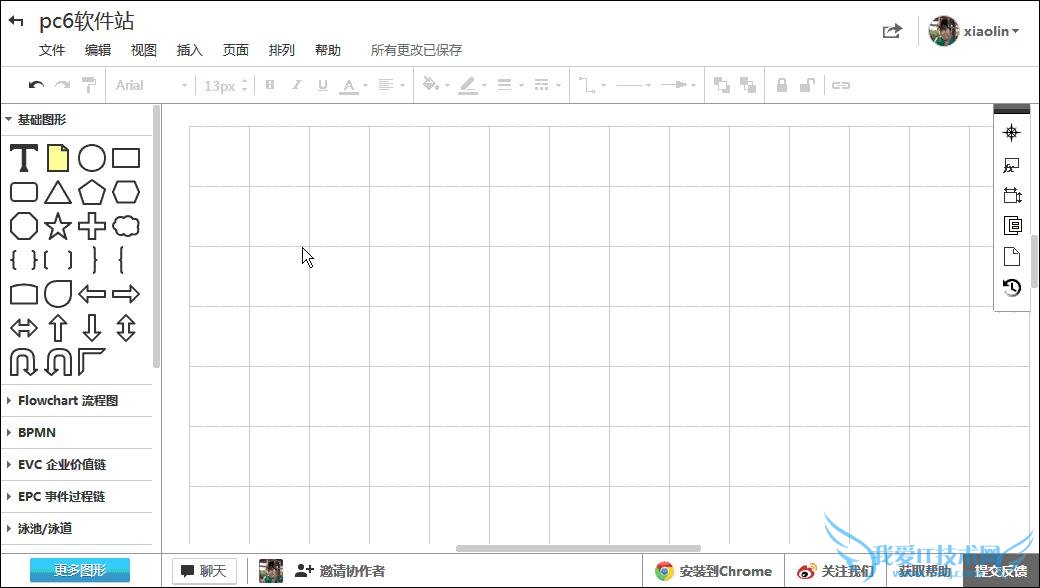Click the insert link icon
This screenshot has height=588, width=1040.
click(x=841, y=85)
